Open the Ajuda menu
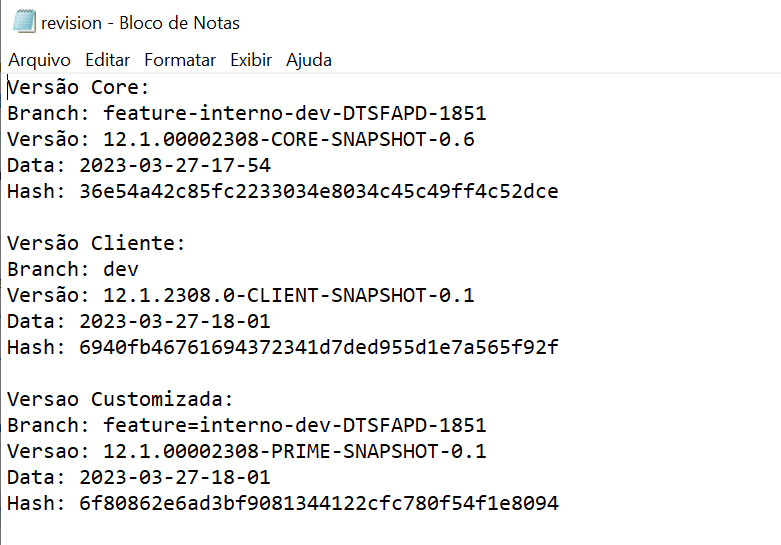781x545 pixels. tap(308, 60)
